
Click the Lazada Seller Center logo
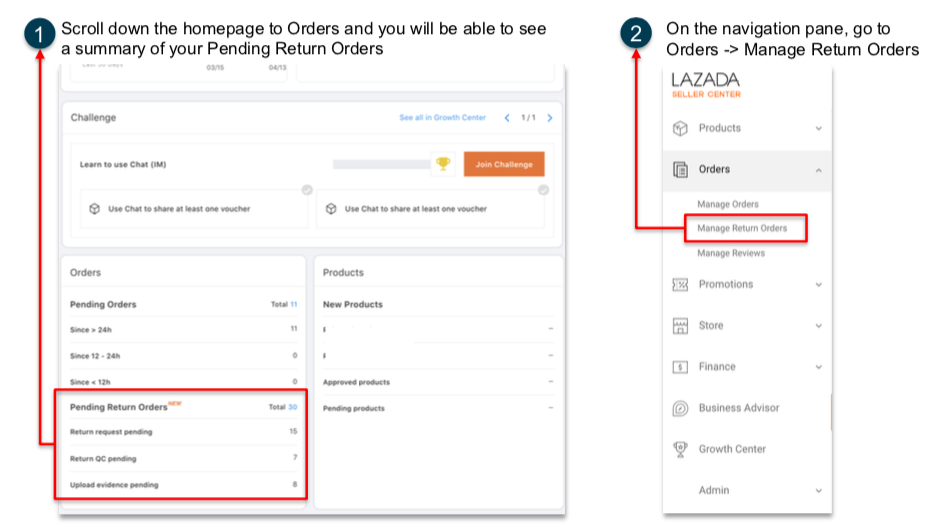(x=706, y=85)
